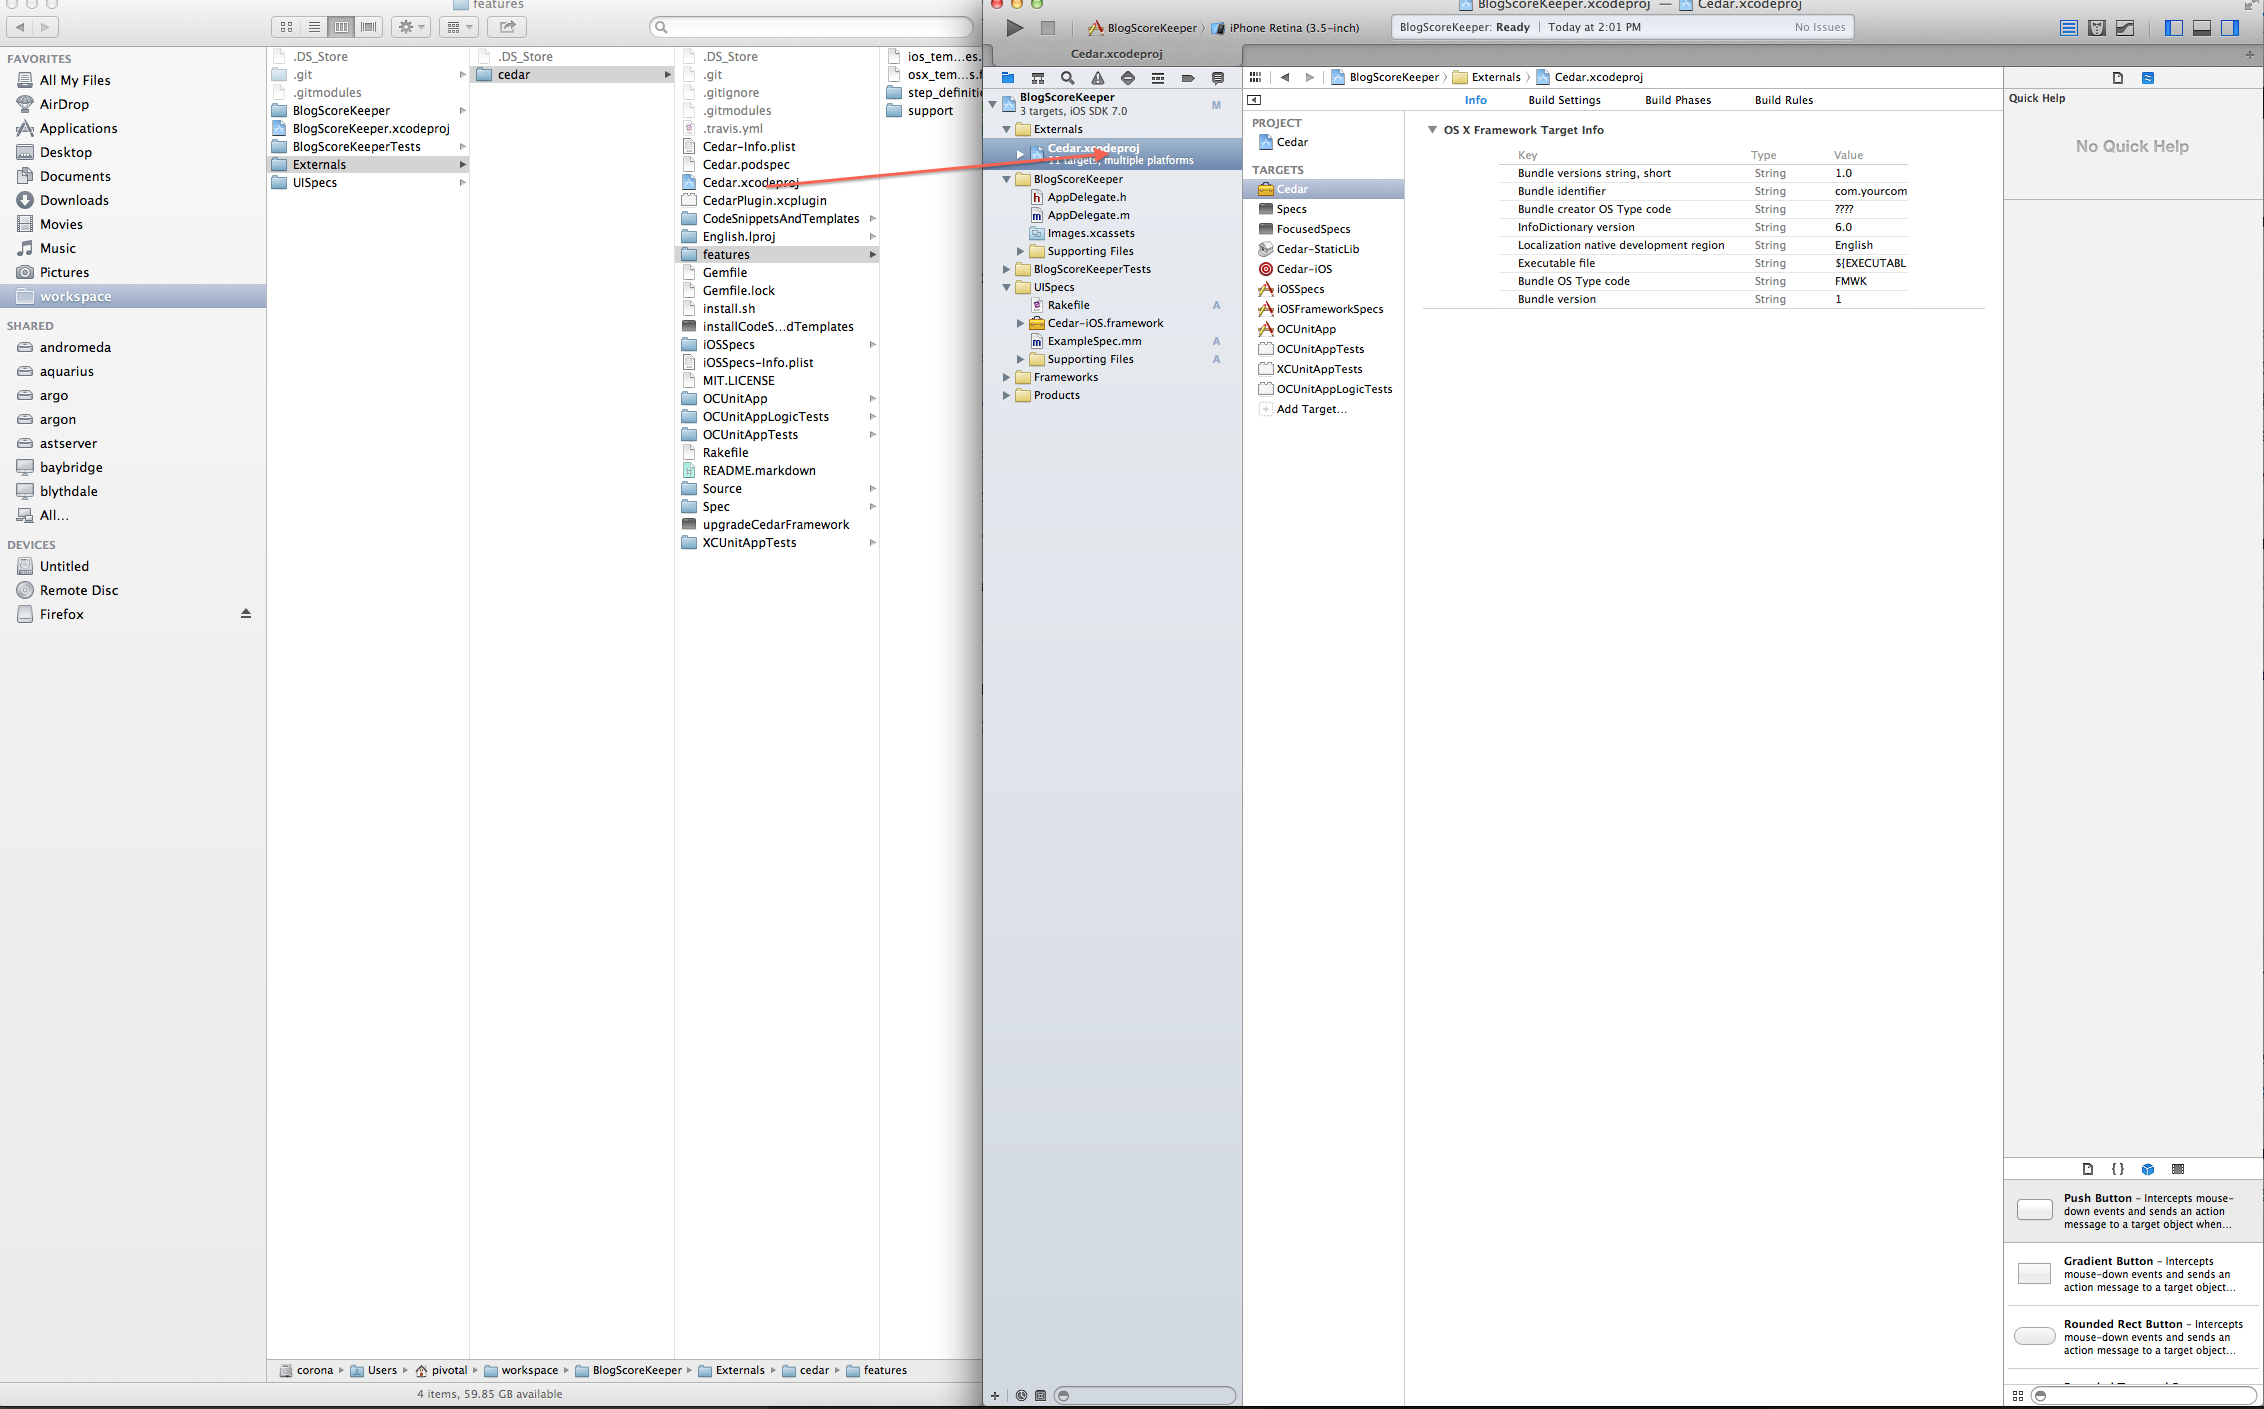
Task: Go back in Xcode editor history
Action: (1285, 77)
